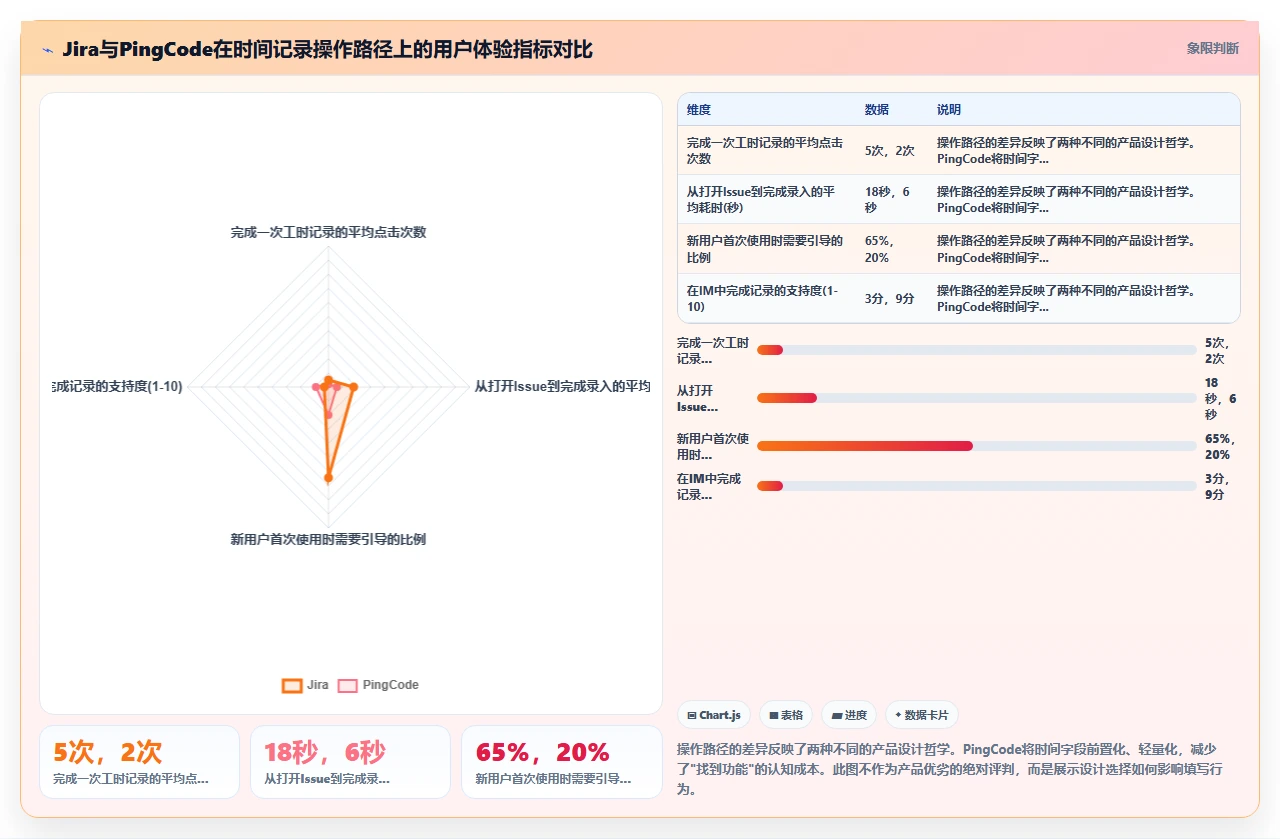Open the 18秒，6秒 data card
The image size is (1280, 839).
[350, 762]
